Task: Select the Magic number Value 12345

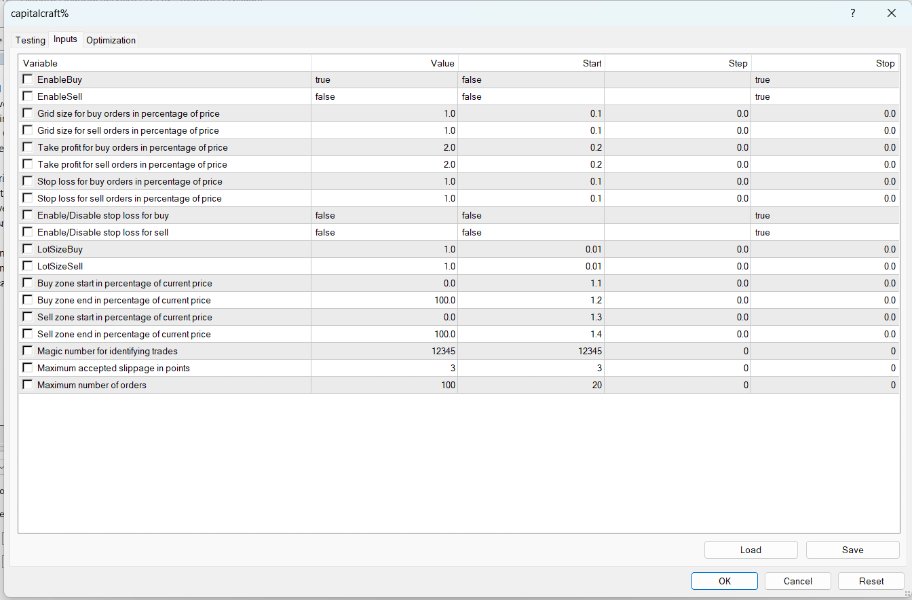Action: click(384, 351)
